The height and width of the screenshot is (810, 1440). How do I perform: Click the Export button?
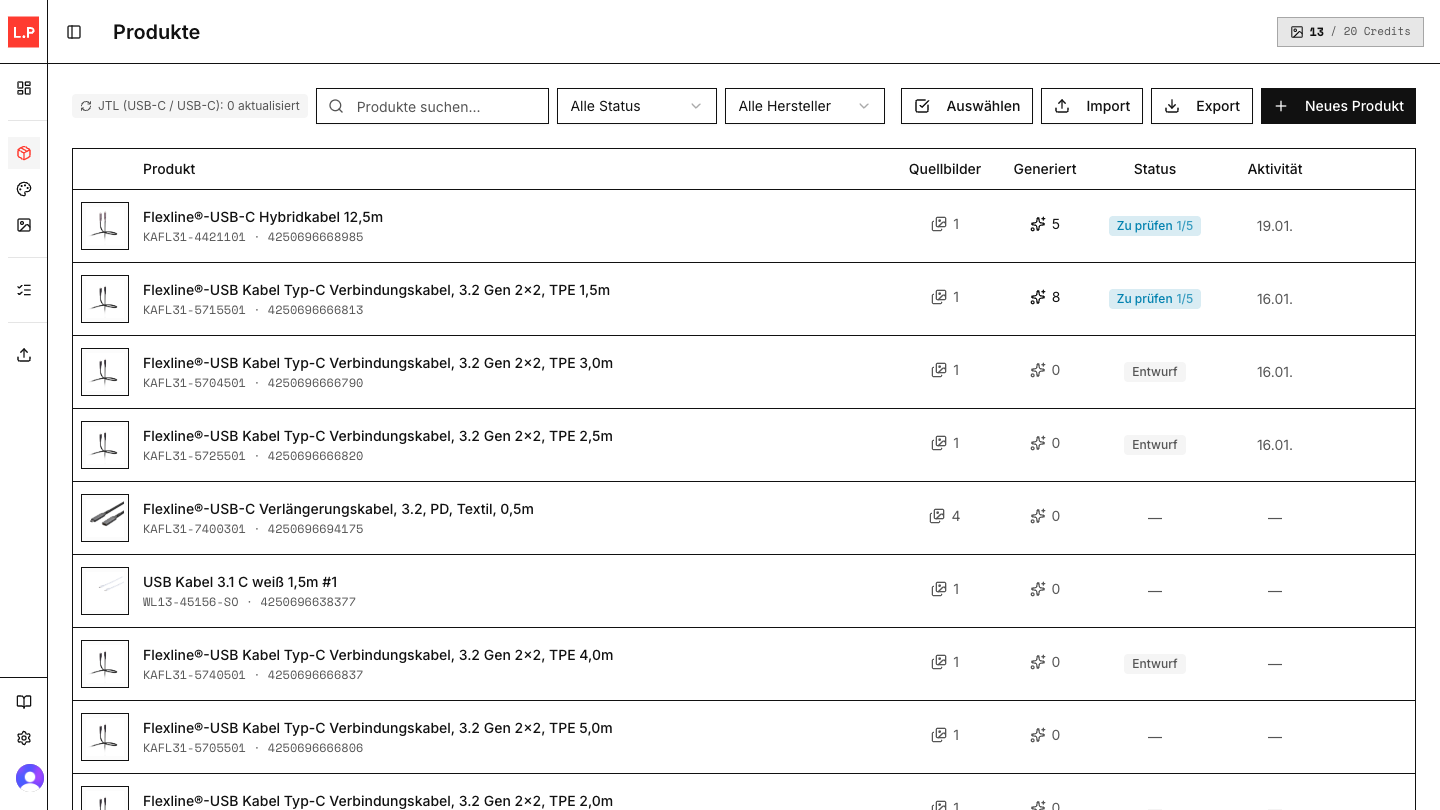[1202, 106]
